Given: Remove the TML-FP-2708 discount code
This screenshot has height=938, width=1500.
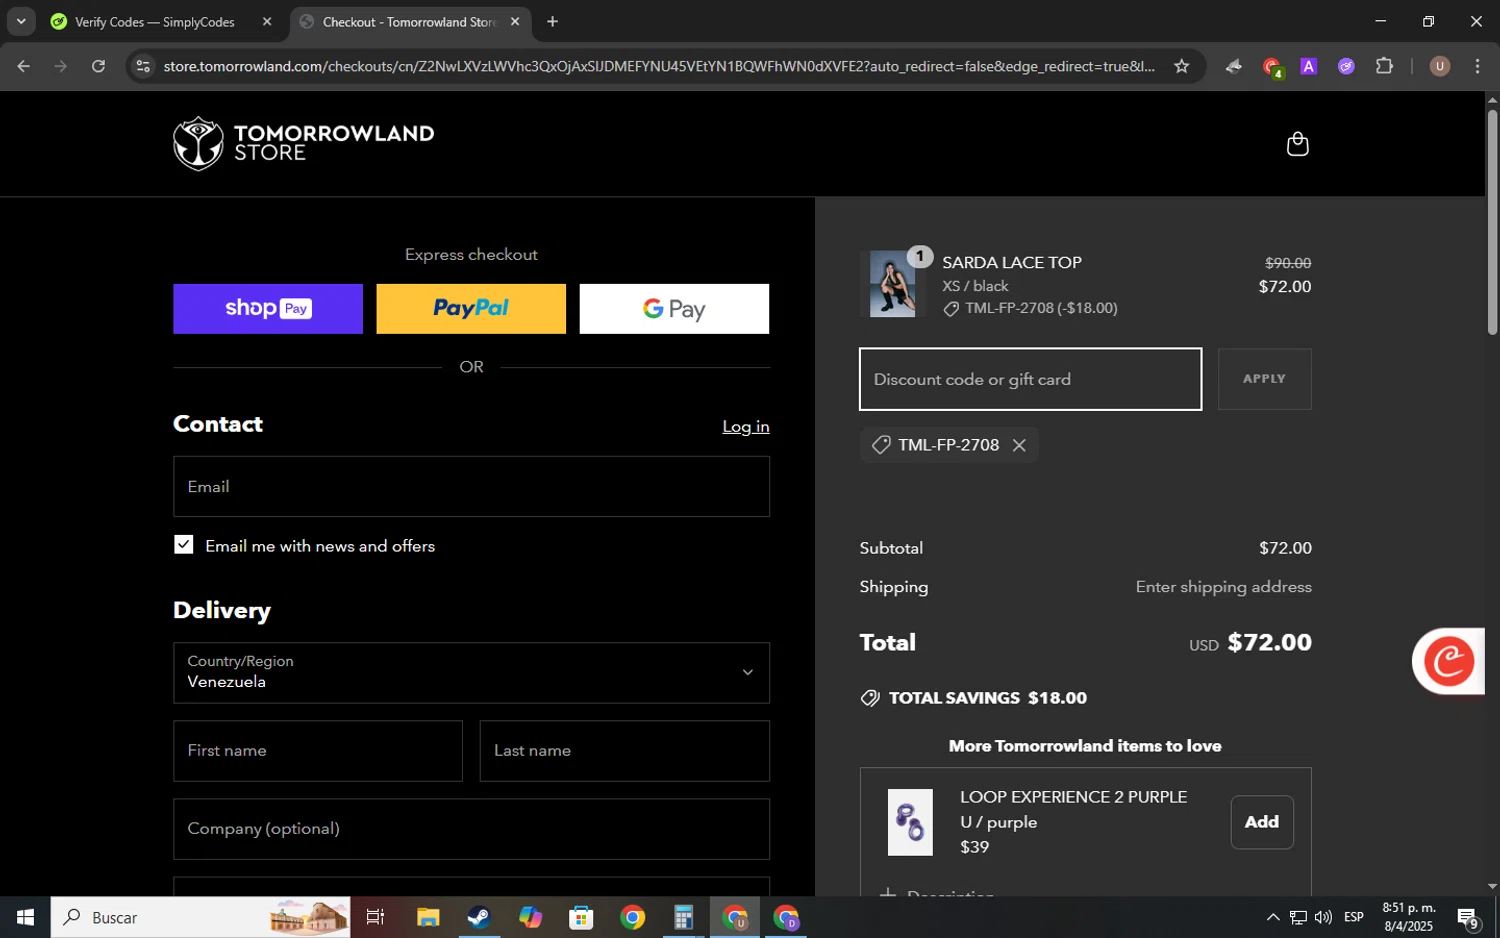Looking at the screenshot, I should [1019, 446].
